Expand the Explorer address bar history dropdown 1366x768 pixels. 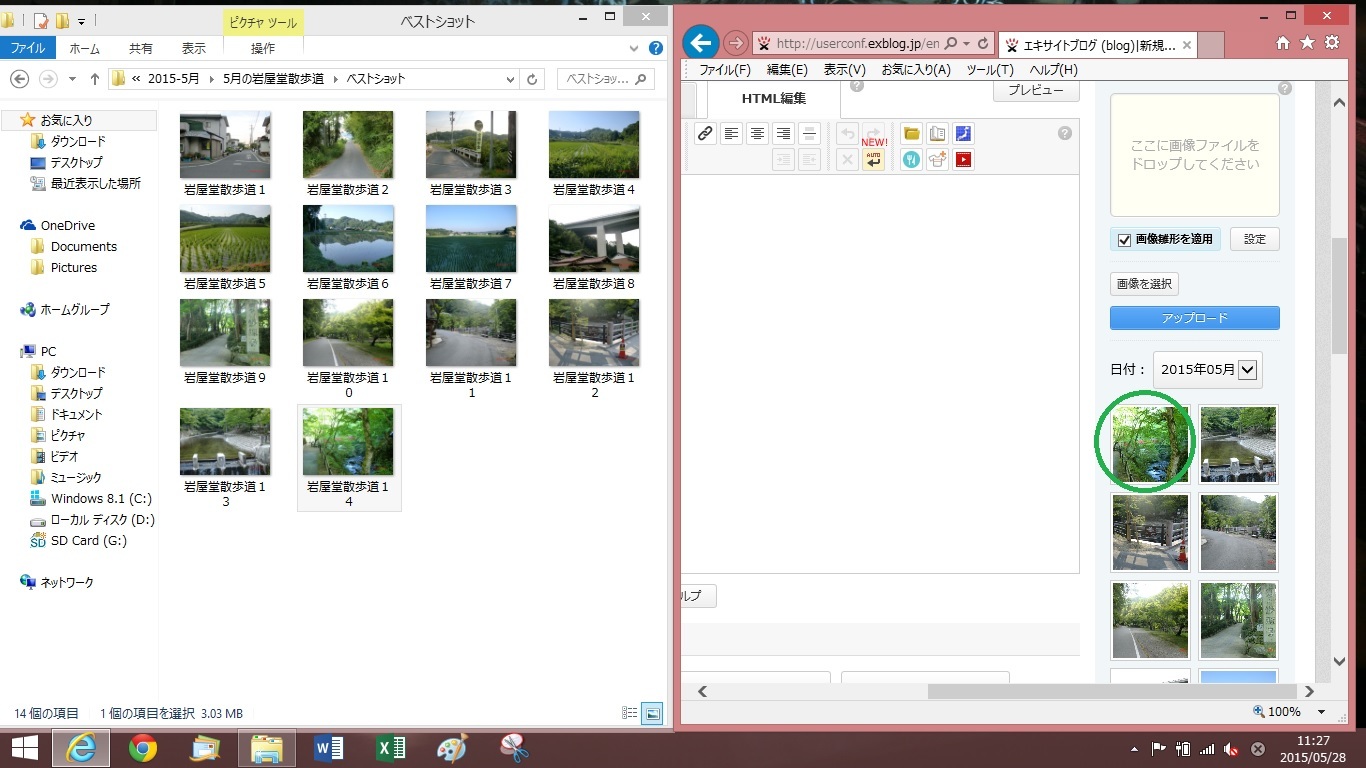coord(510,79)
